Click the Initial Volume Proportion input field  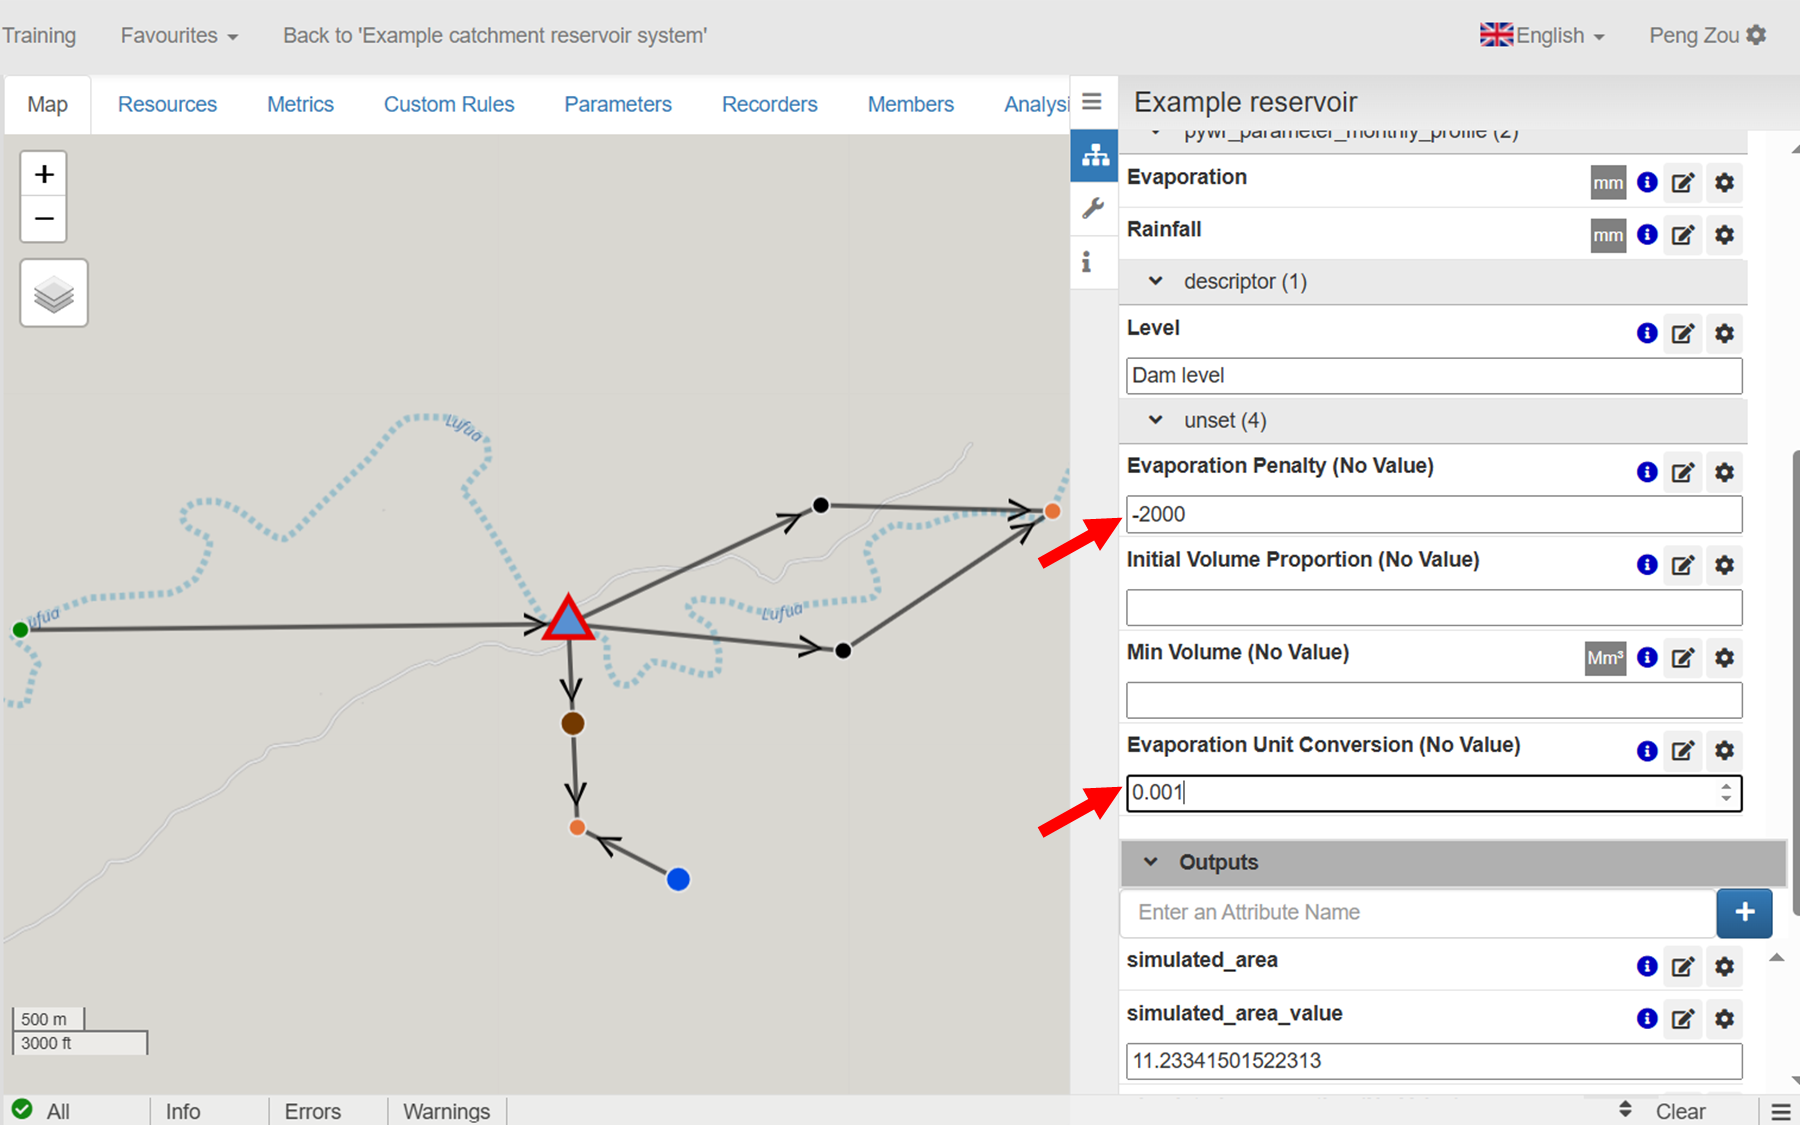coord(1433,608)
